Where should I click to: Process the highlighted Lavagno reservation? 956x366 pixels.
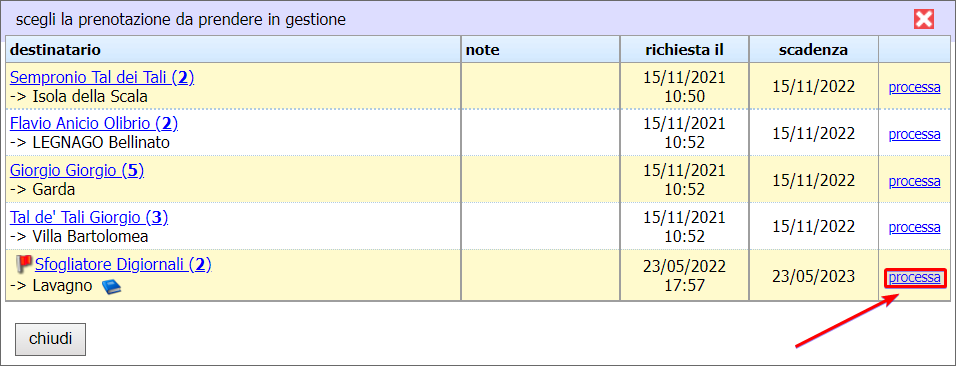[915, 278]
